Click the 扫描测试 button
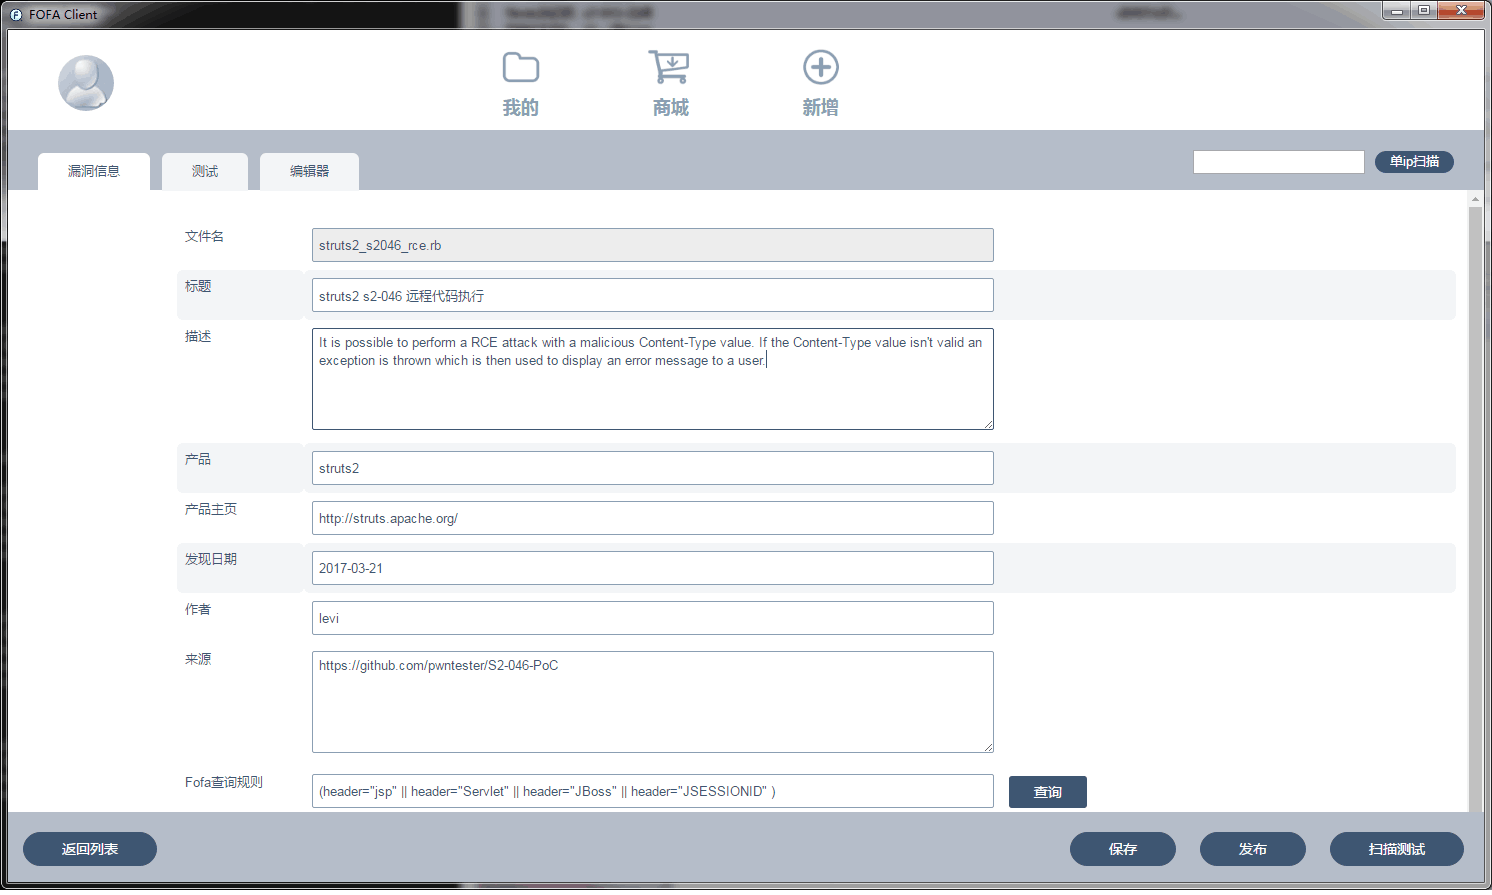 coord(1397,849)
